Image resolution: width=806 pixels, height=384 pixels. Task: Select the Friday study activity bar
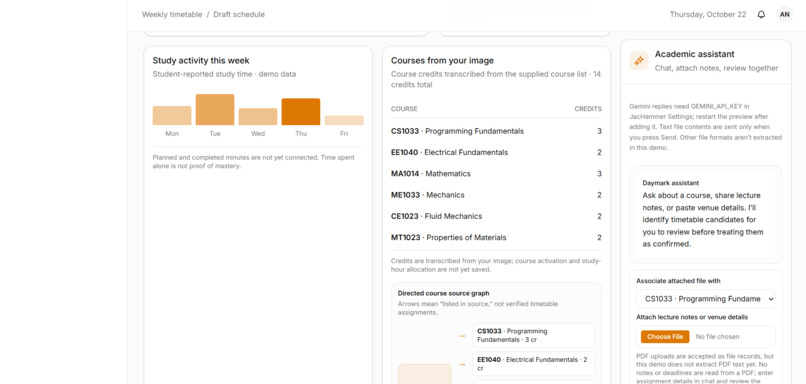click(344, 120)
